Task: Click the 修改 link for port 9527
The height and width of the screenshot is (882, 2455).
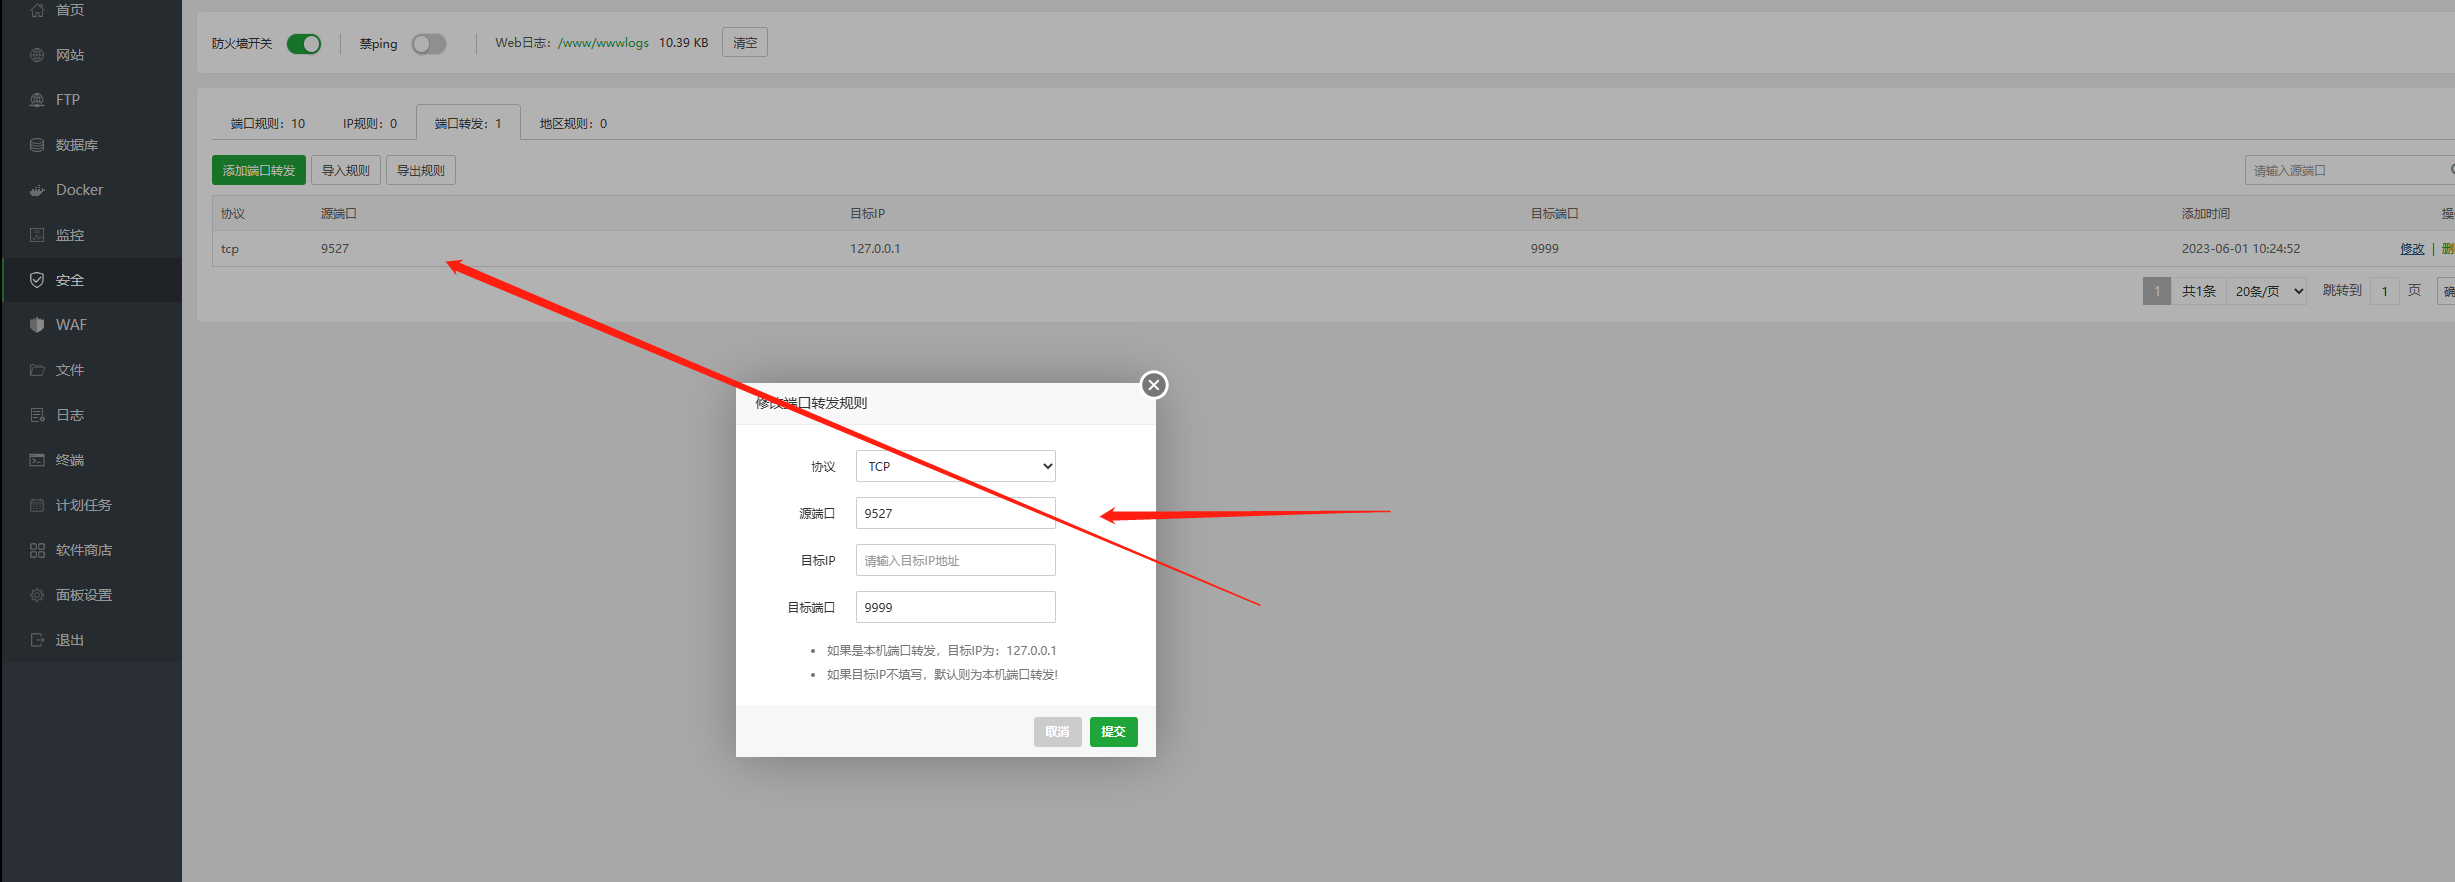Action: [2412, 249]
